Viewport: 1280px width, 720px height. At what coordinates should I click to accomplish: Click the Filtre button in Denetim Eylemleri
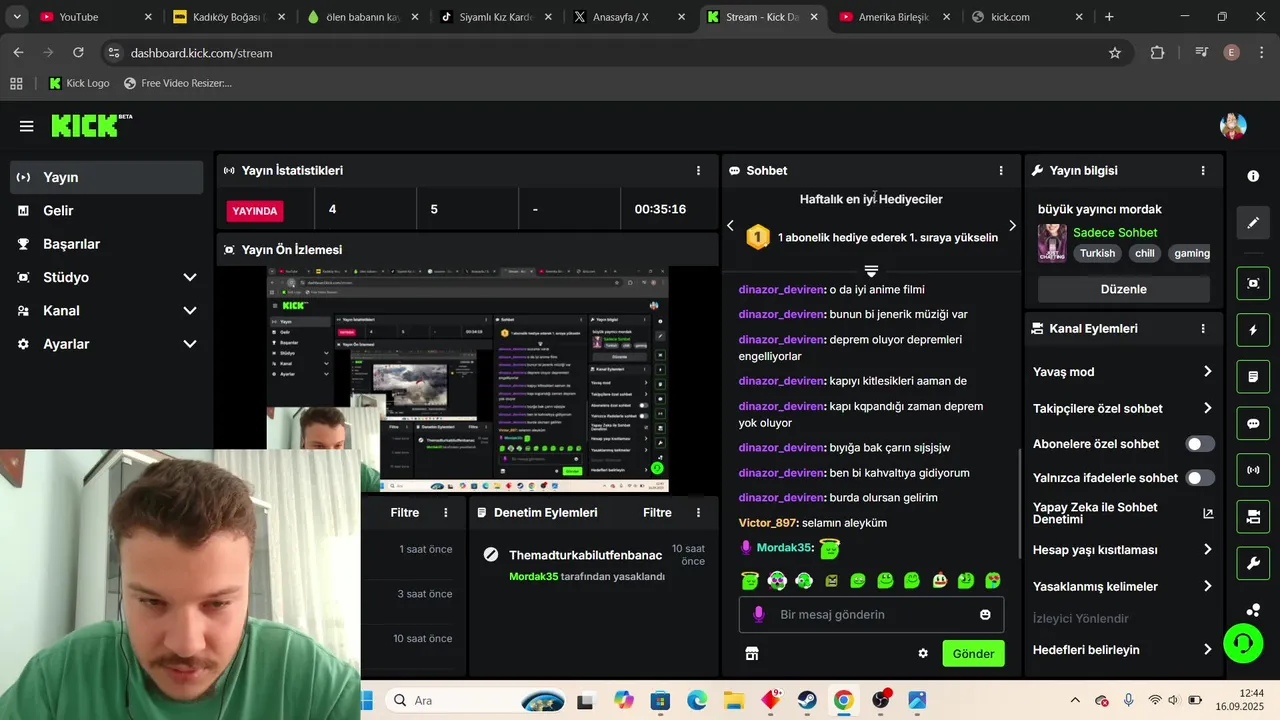click(x=657, y=512)
